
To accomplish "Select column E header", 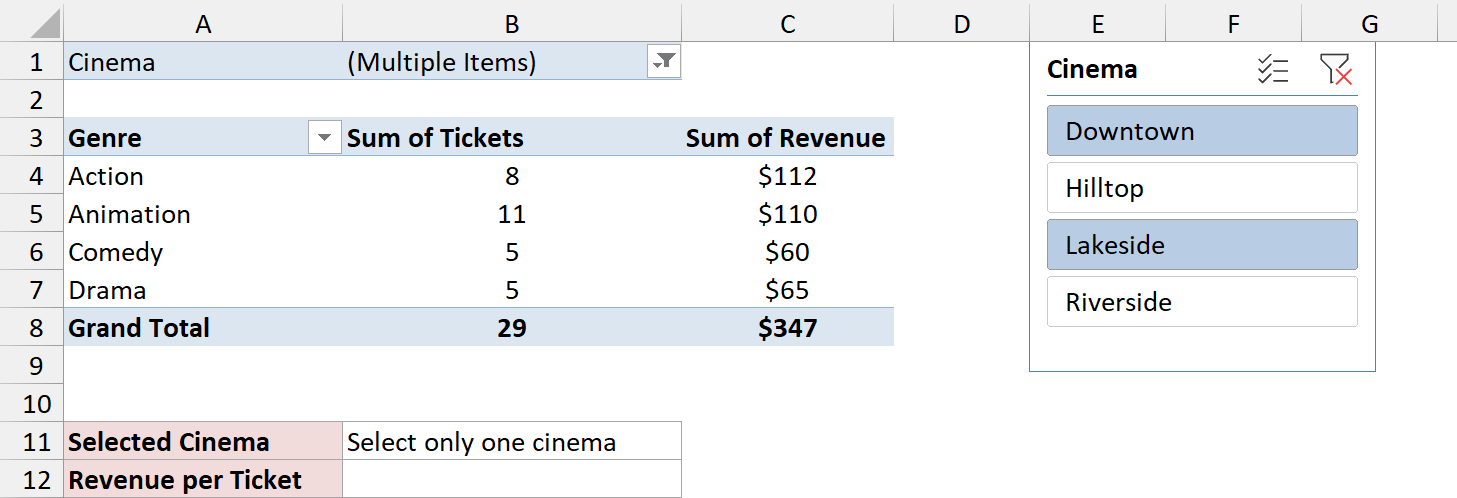I will [x=1097, y=24].
